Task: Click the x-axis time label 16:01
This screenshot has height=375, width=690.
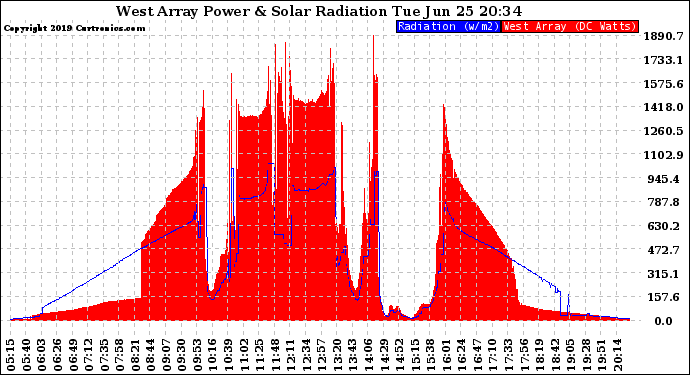Action: pos(445,355)
